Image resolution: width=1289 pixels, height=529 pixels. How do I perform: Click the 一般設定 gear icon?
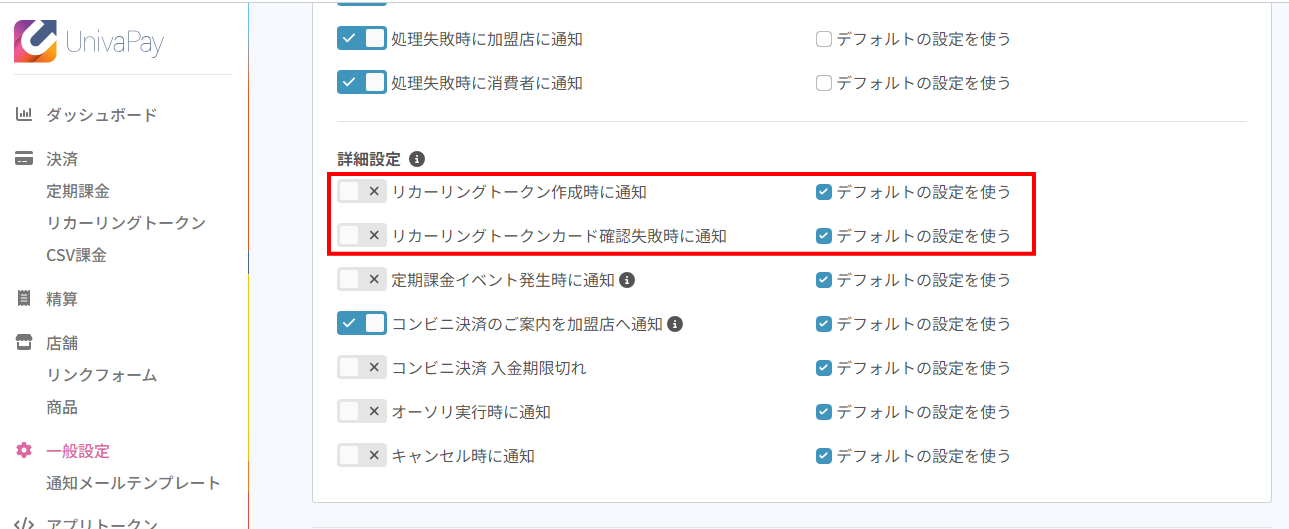[24, 451]
